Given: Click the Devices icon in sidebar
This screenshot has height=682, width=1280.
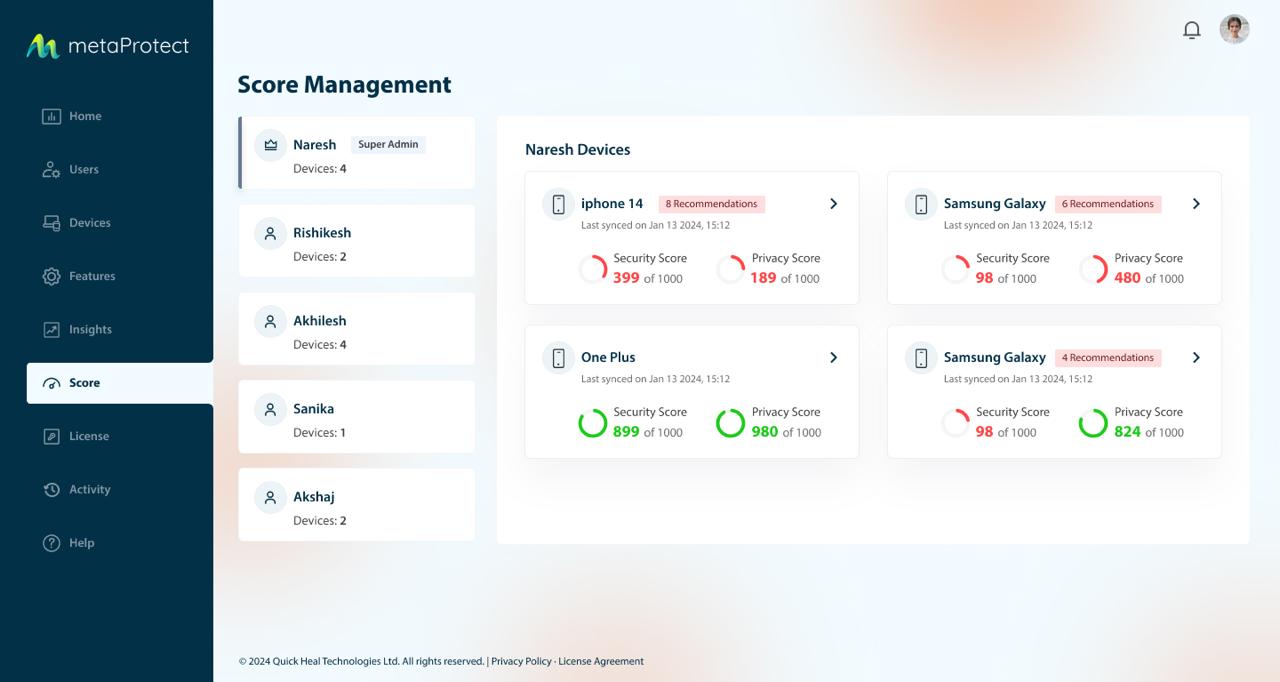Looking at the screenshot, I should pos(51,223).
